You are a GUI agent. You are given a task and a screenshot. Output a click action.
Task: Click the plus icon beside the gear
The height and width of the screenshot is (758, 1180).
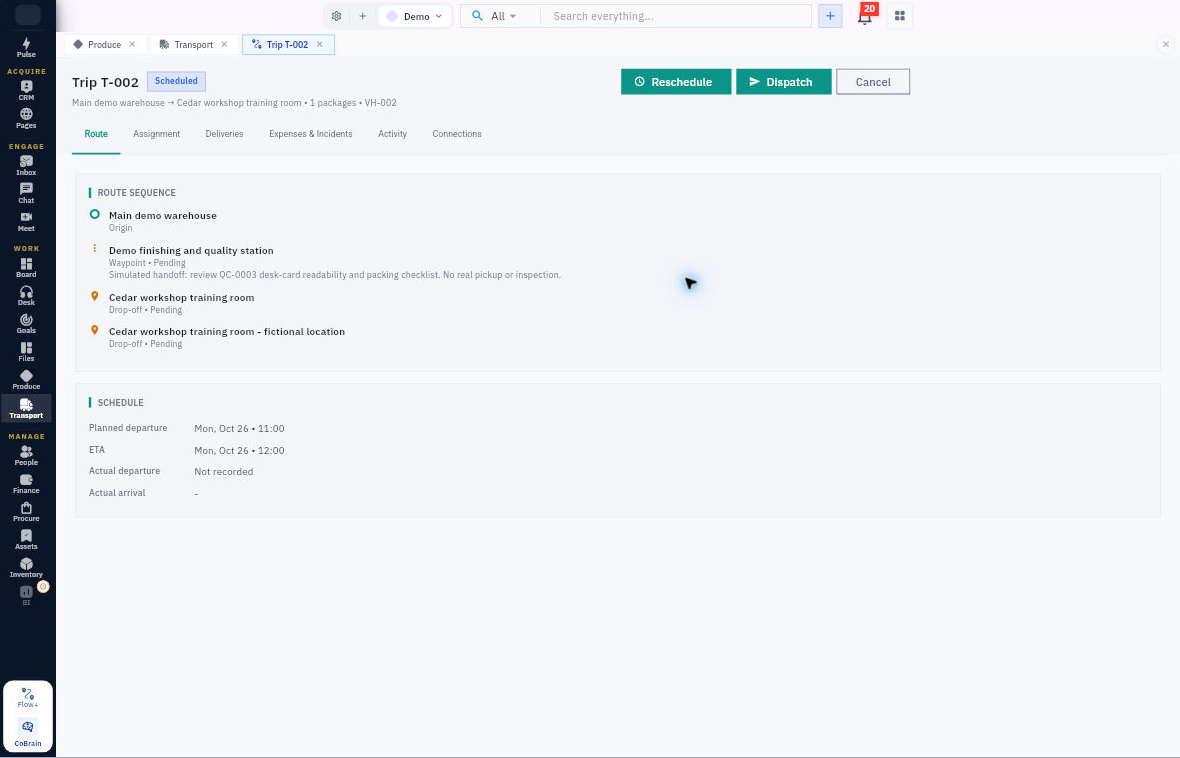click(362, 16)
